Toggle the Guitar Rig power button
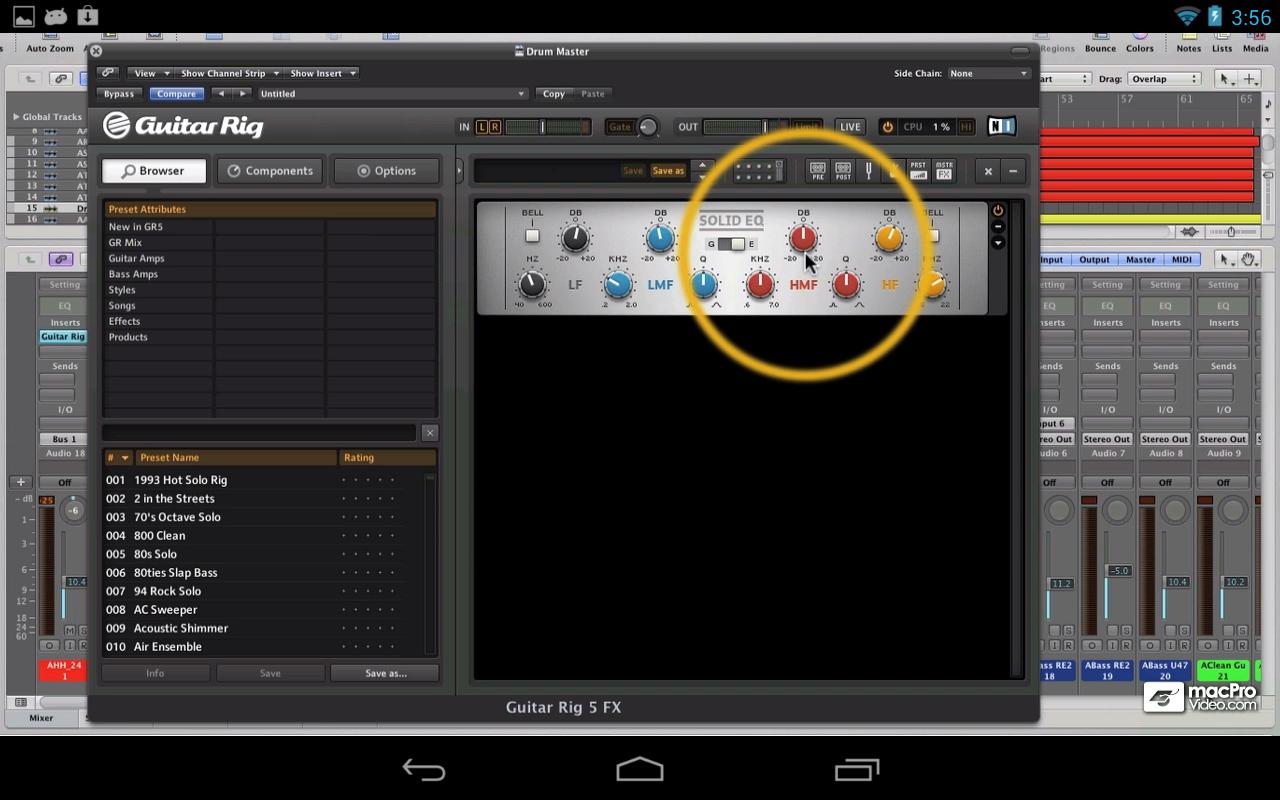1280x800 pixels. [x=887, y=127]
